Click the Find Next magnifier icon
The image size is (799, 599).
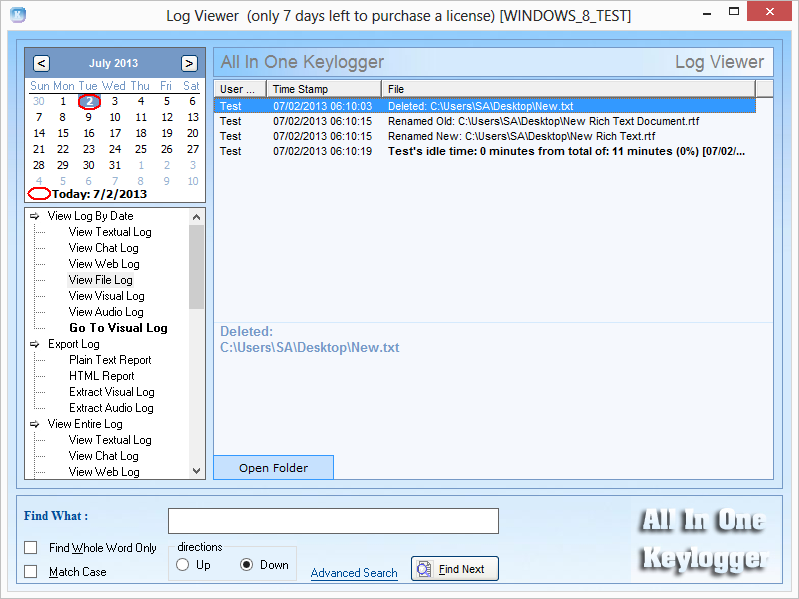pos(424,569)
